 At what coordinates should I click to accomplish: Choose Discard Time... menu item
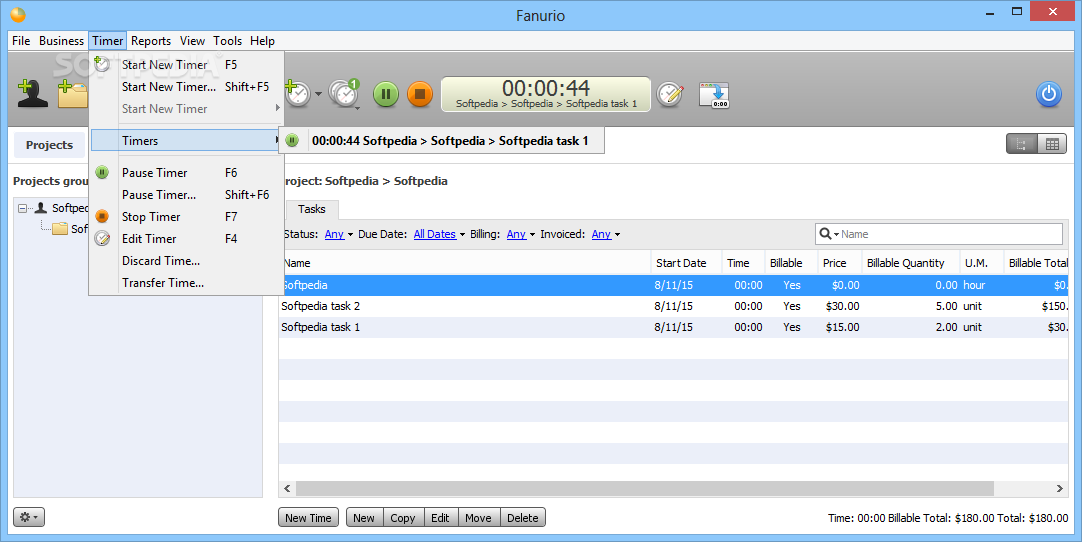(x=186, y=261)
